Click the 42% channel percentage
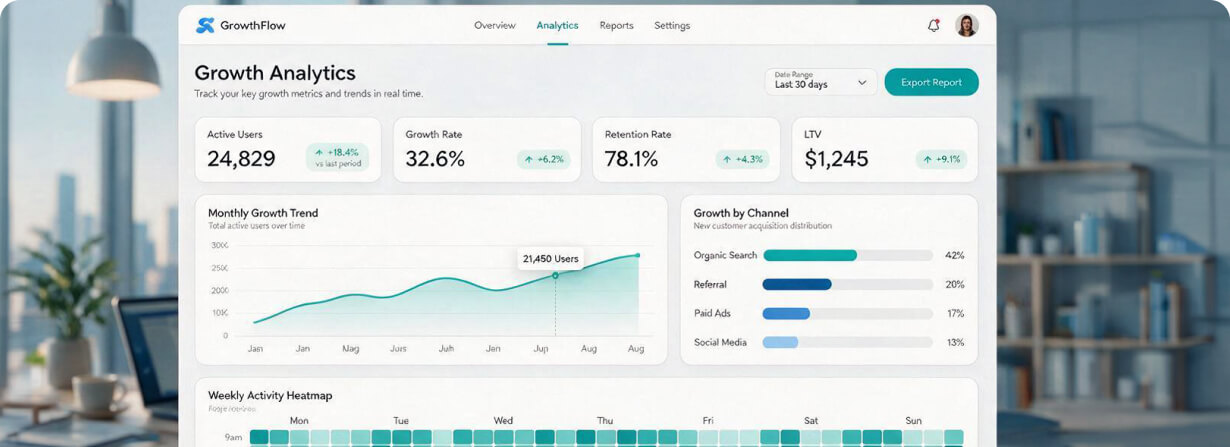Viewport: 1230px width, 447px height. pos(955,255)
